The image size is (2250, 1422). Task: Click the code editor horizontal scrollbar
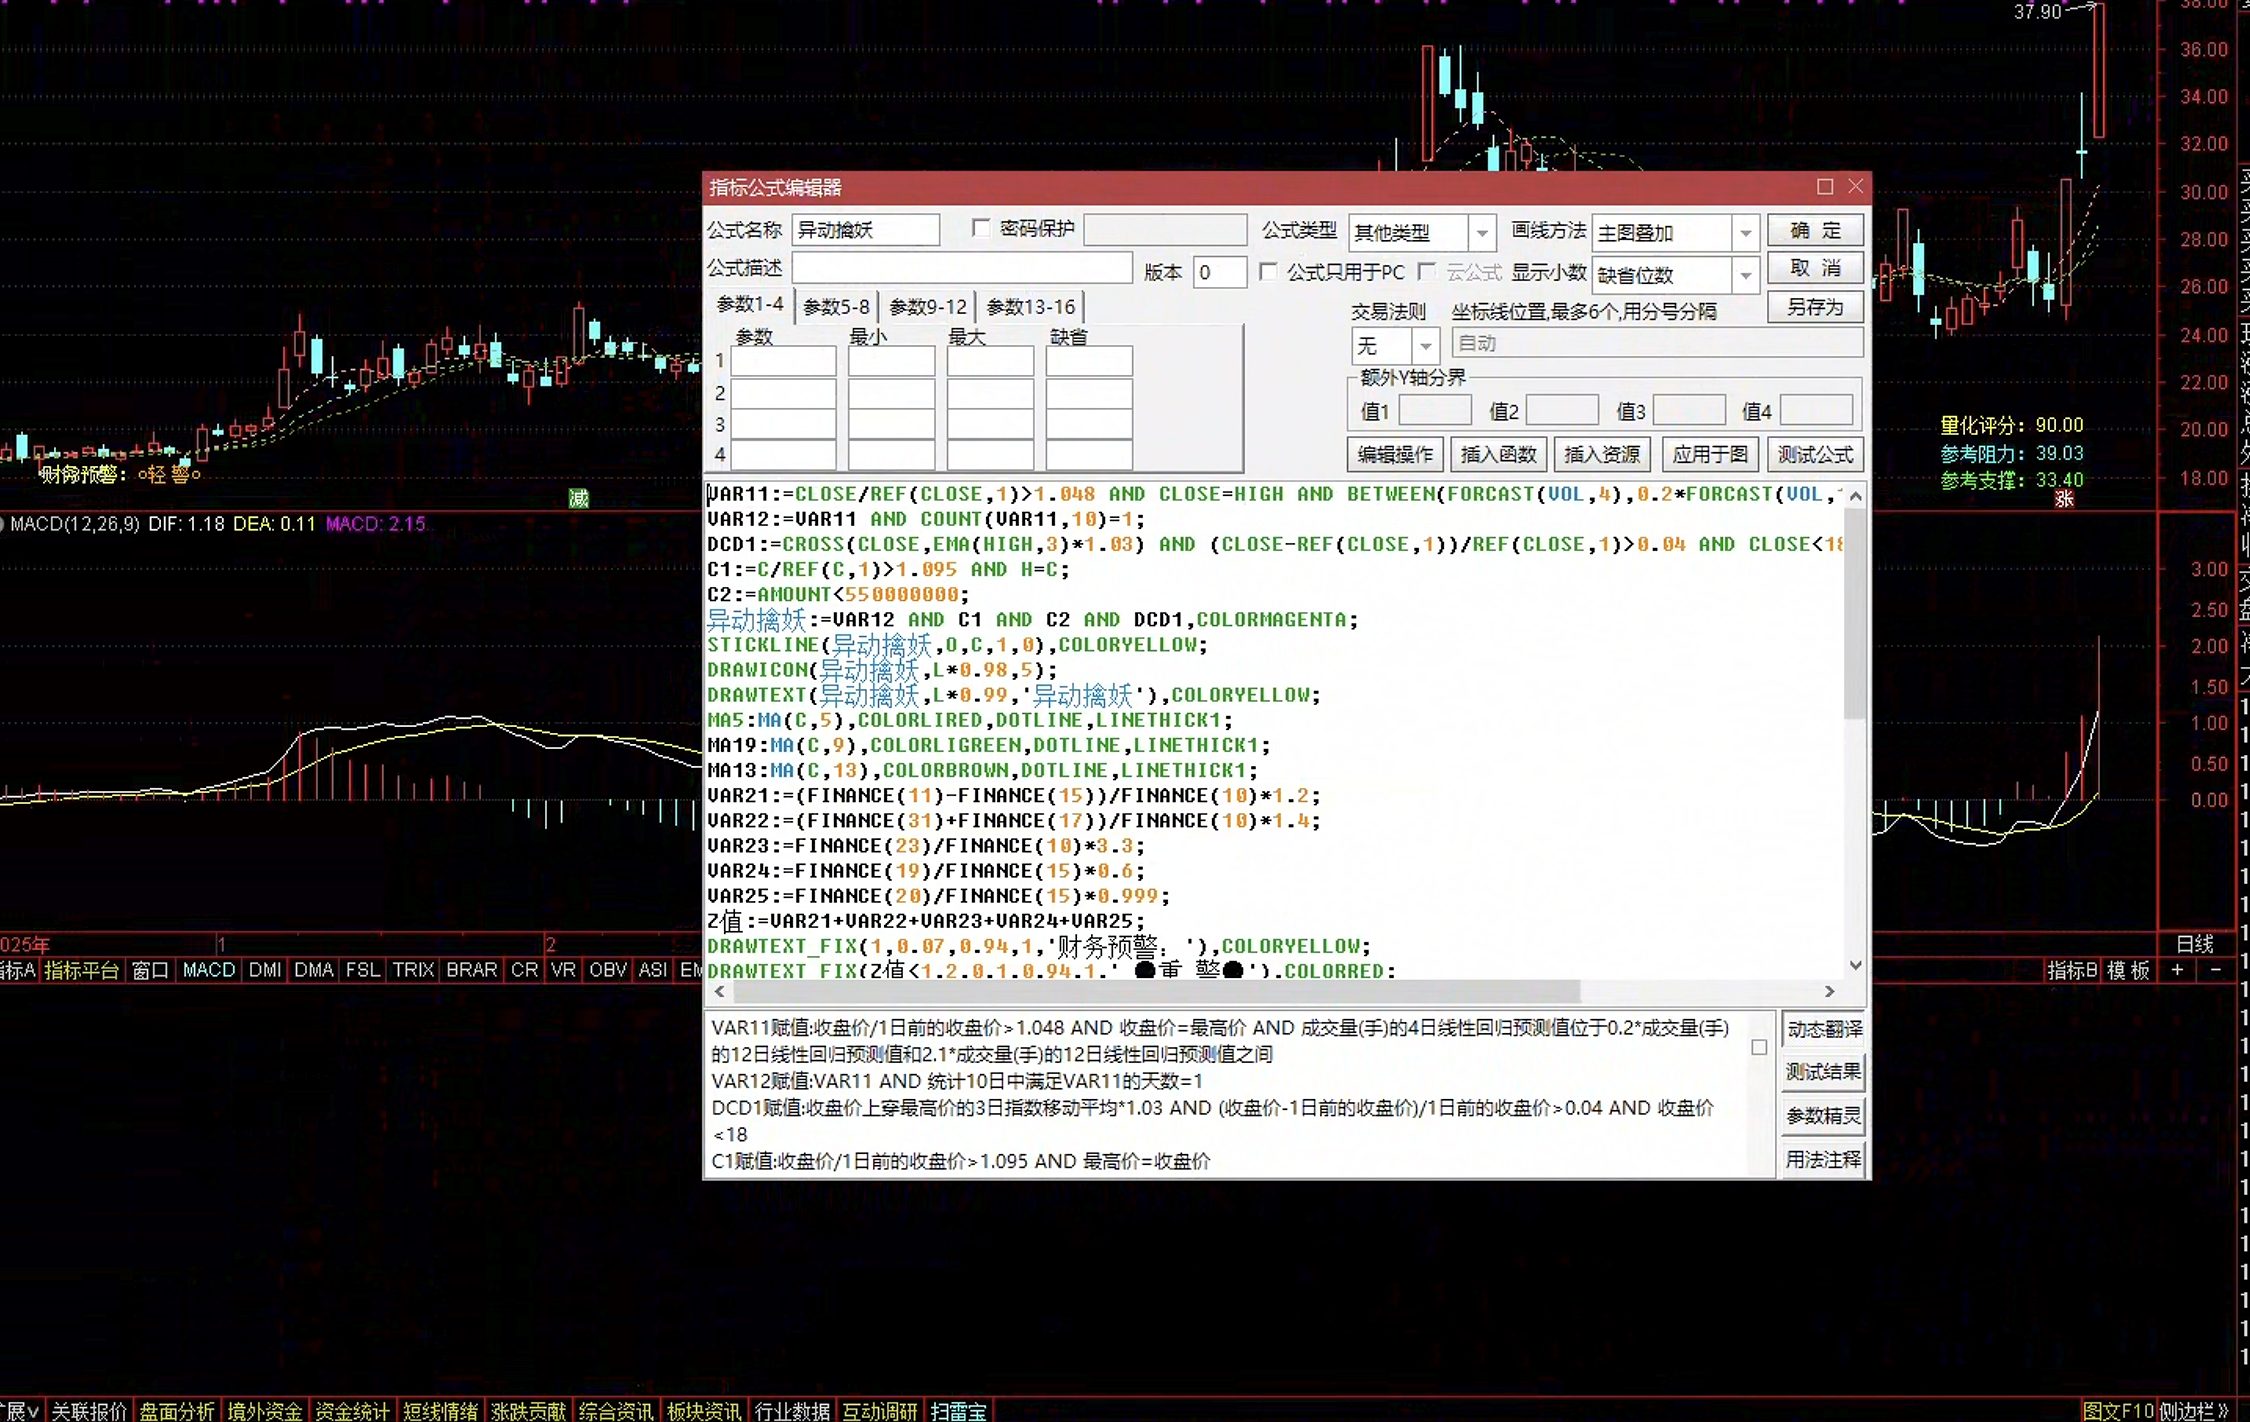pyautogui.click(x=1156, y=991)
